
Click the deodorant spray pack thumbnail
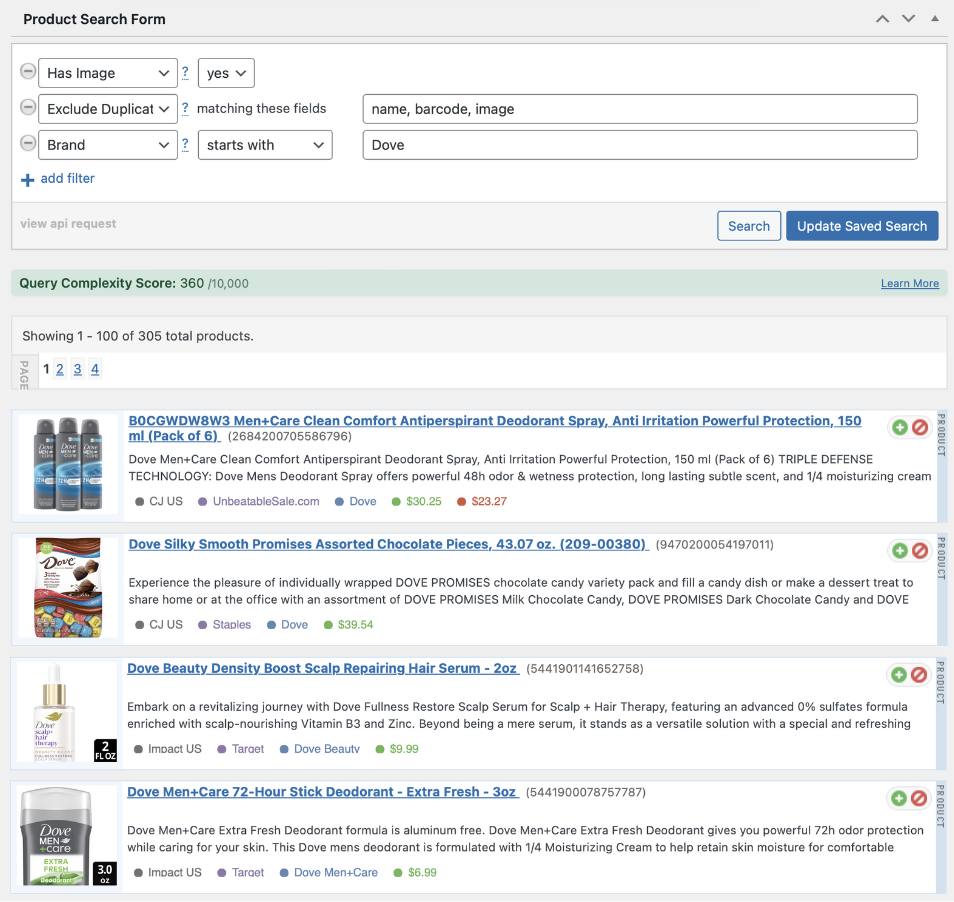[x=68, y=464]
